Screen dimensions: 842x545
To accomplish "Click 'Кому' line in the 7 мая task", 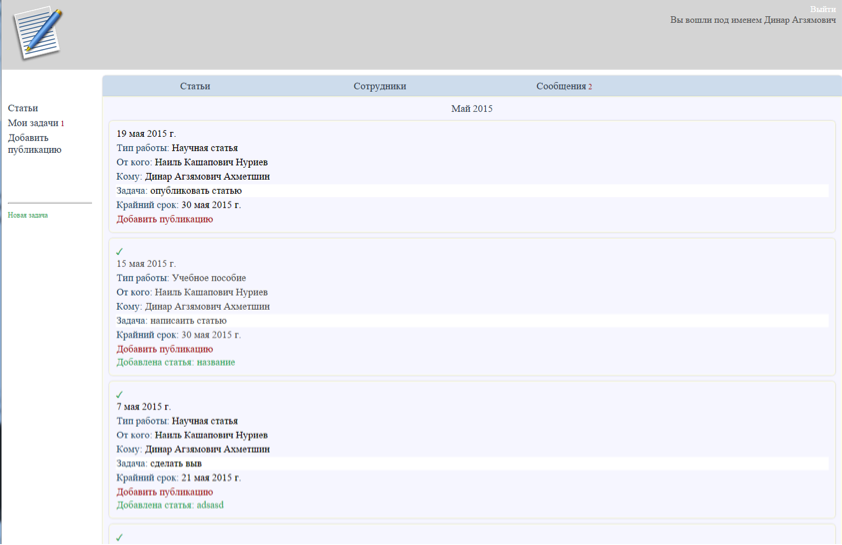I will point(193,449).
